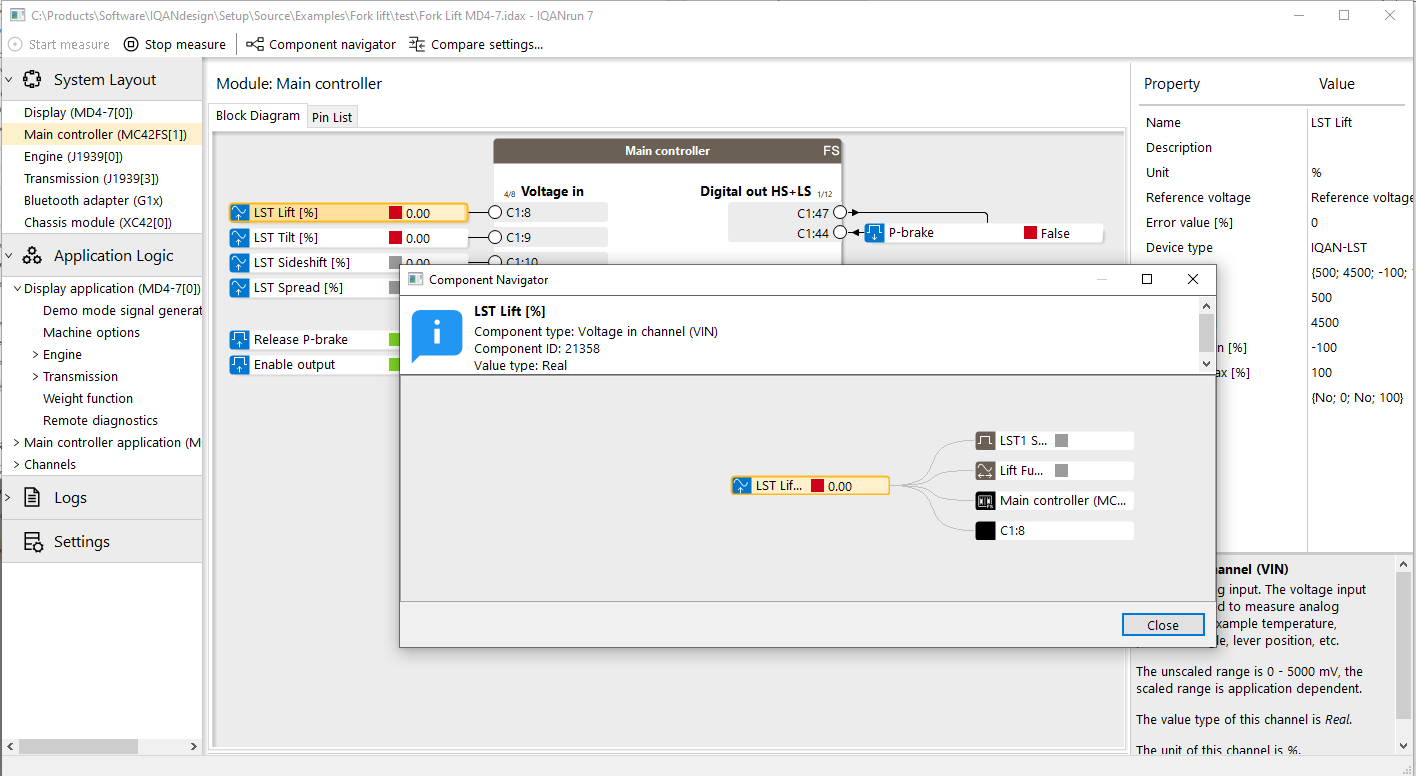Click Main controller module node icon
The height and width of the screenshot is (776, 1416).
(x=985, y=501)
